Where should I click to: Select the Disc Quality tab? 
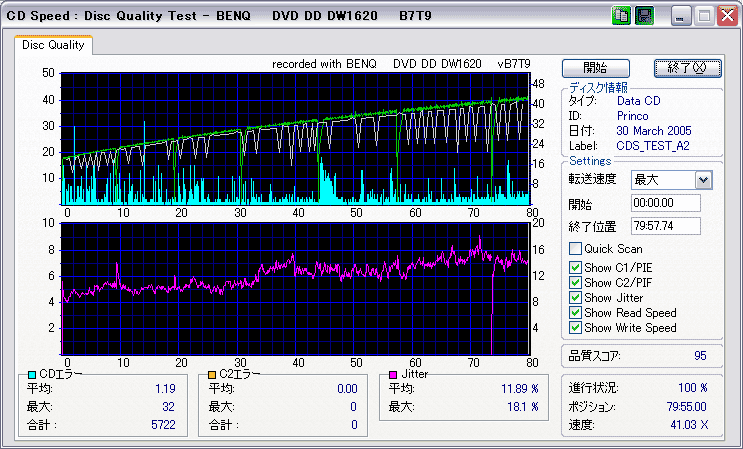(x=54, y=45)
